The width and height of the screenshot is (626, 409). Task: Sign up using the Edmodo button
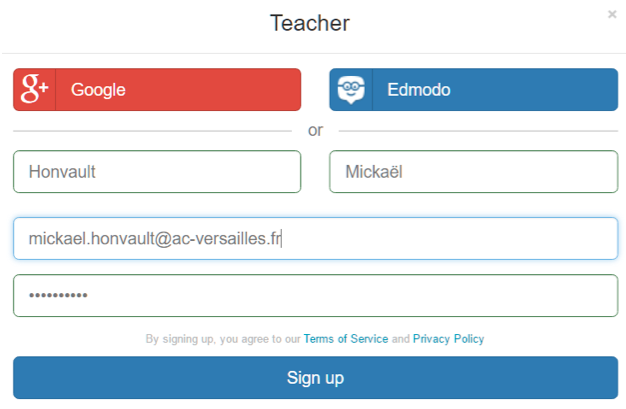point(494,89)
